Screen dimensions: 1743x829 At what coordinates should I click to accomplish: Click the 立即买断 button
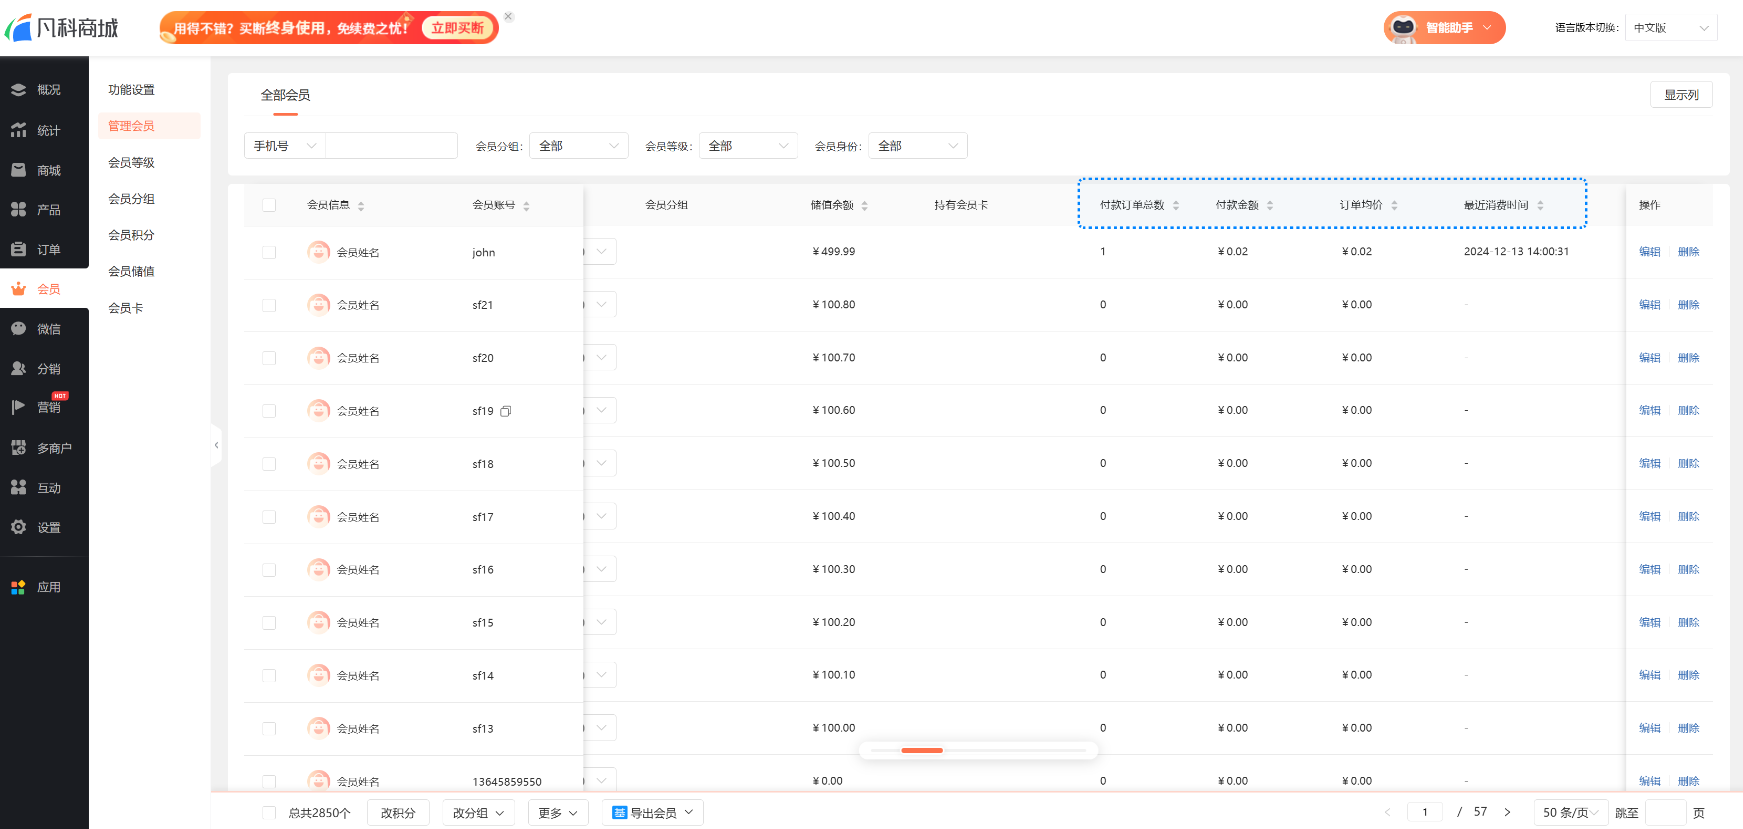pyautogui.click(x=458, y=28)
